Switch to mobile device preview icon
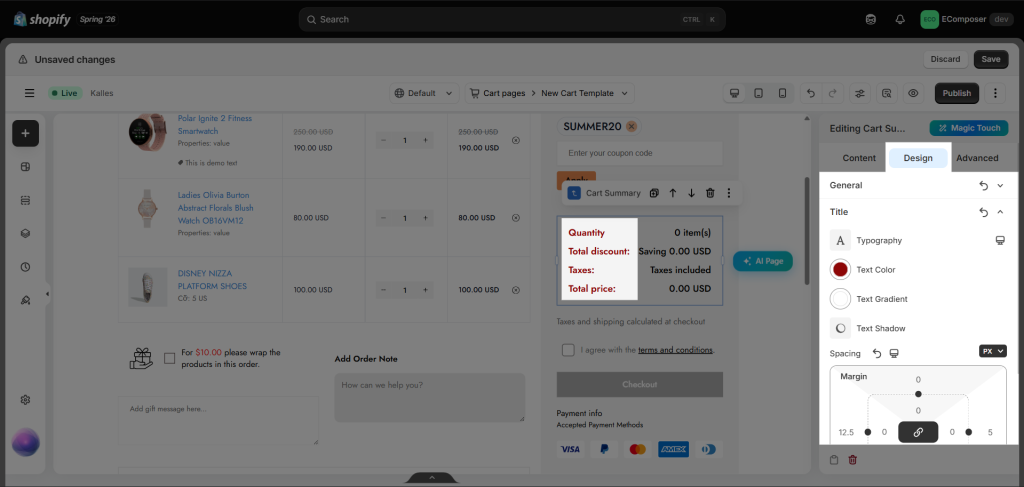 coord(782,93)
